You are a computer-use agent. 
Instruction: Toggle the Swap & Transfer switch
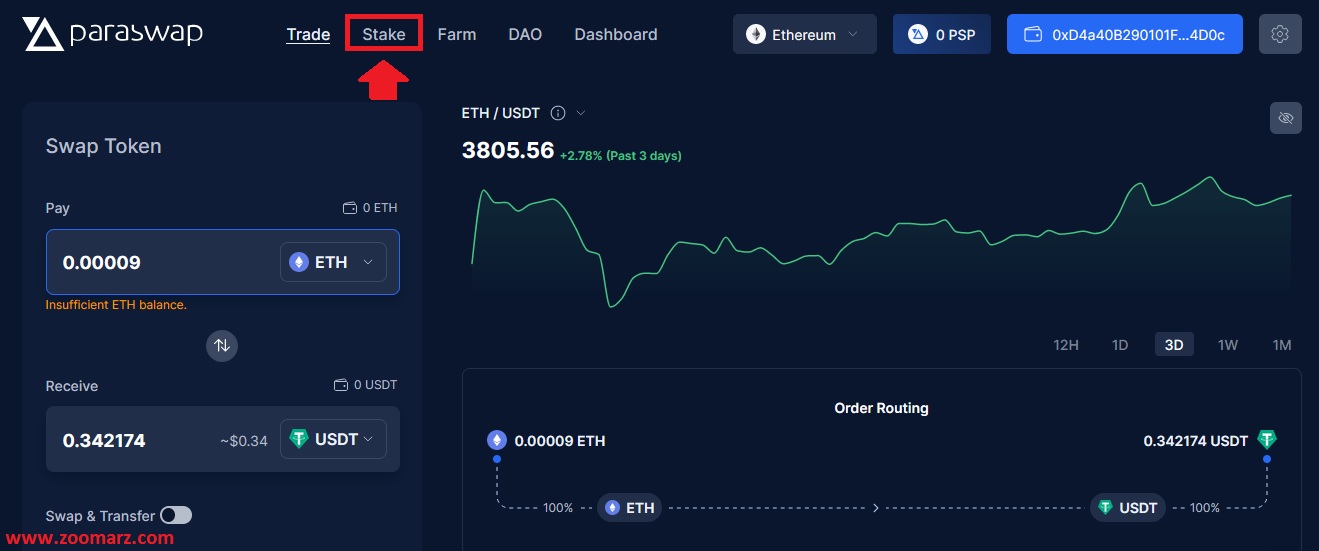pyautogui.click(x=176, y=515)
